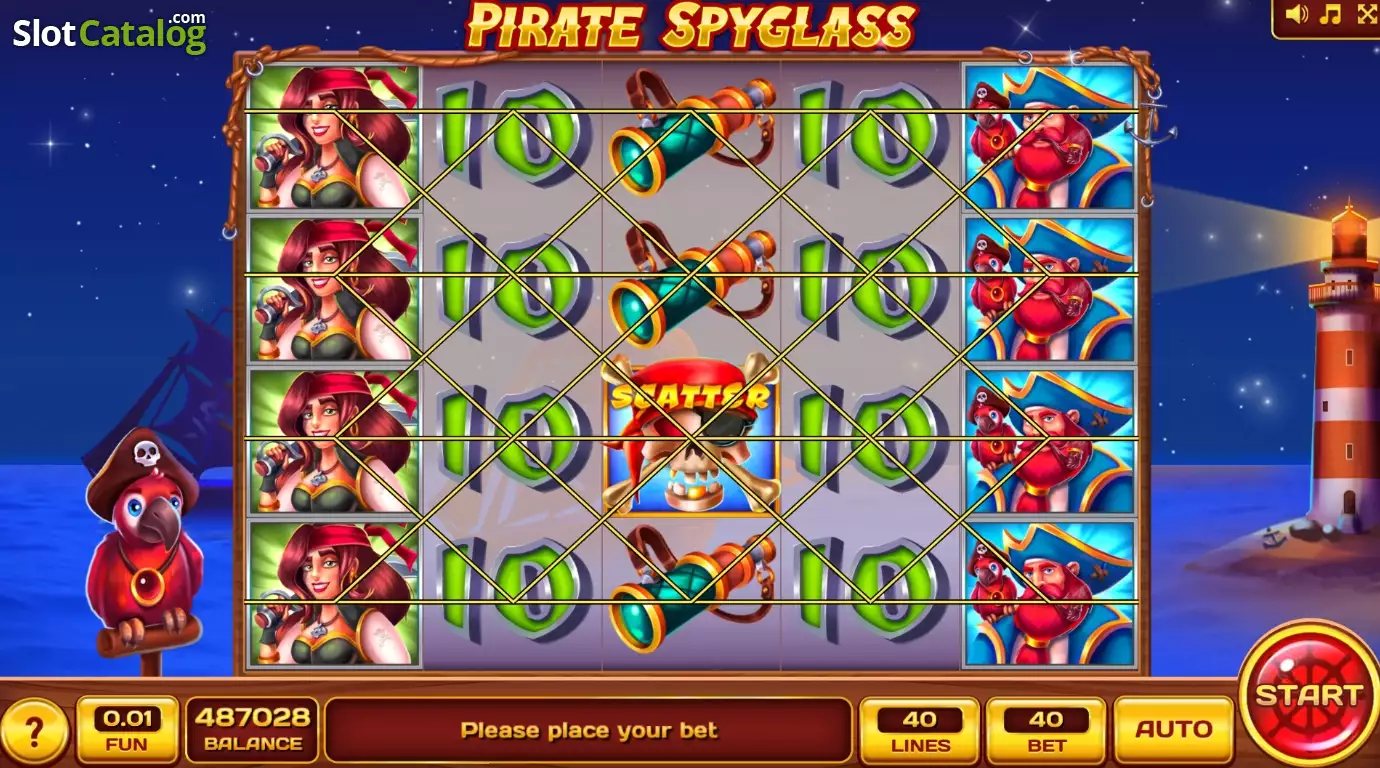The image size is (1380, 768).
Task: Adjust the BET amount
Action: click(x=1046, y=730)
